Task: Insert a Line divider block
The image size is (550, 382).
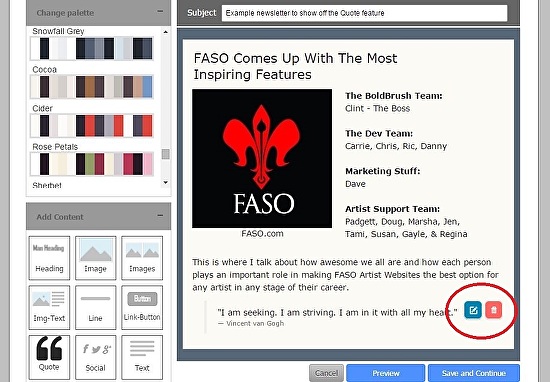Action: 95,307
